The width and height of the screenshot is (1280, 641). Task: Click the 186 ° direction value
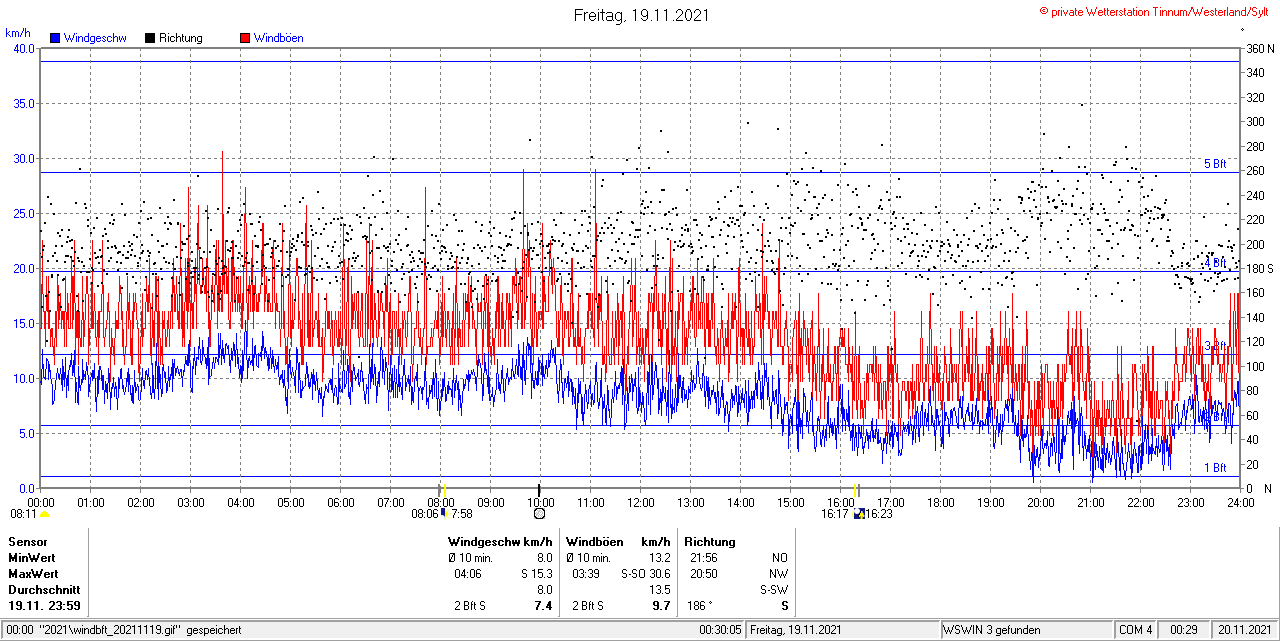(698, 606)
